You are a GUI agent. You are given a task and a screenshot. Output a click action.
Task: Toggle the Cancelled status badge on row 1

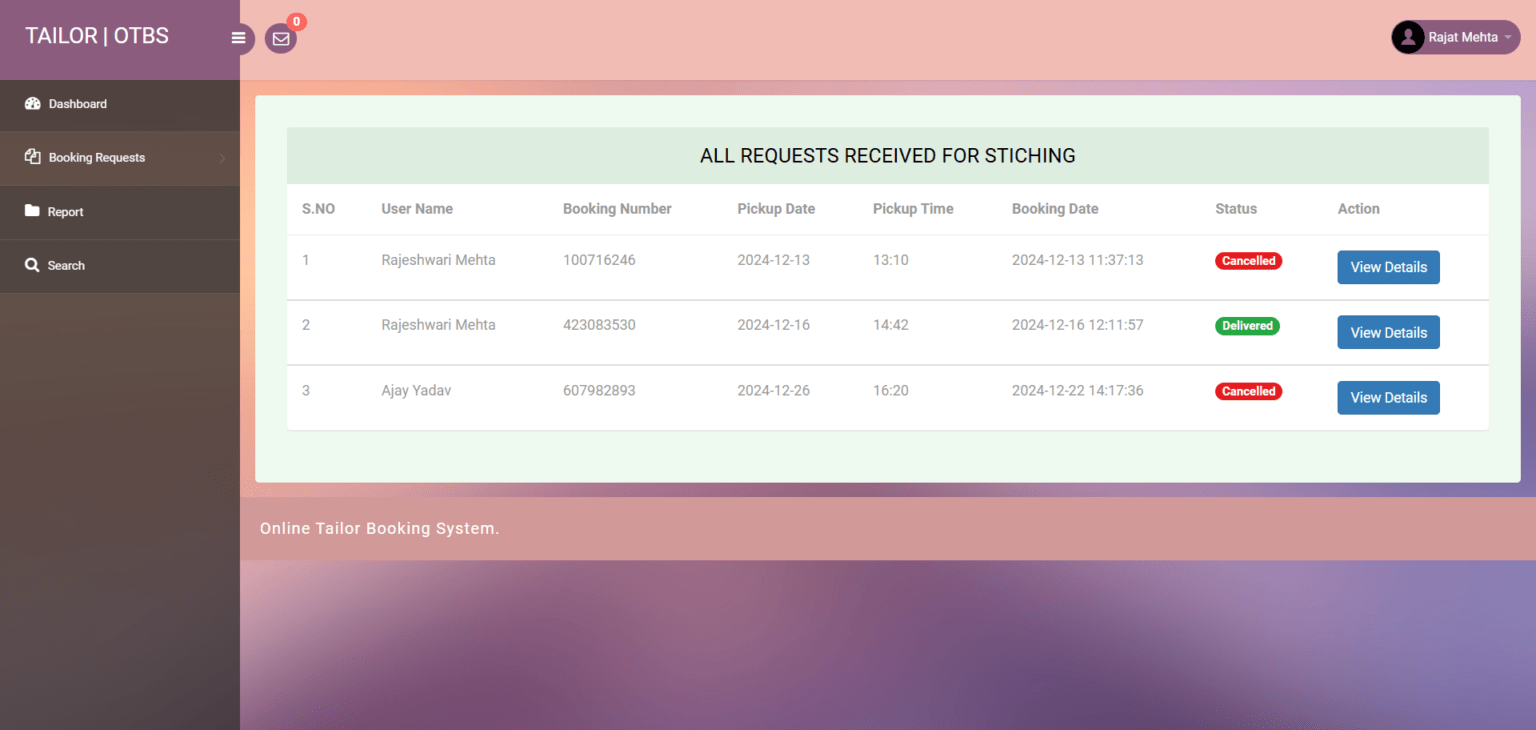pyautogui.click(x=1248, y=260)
